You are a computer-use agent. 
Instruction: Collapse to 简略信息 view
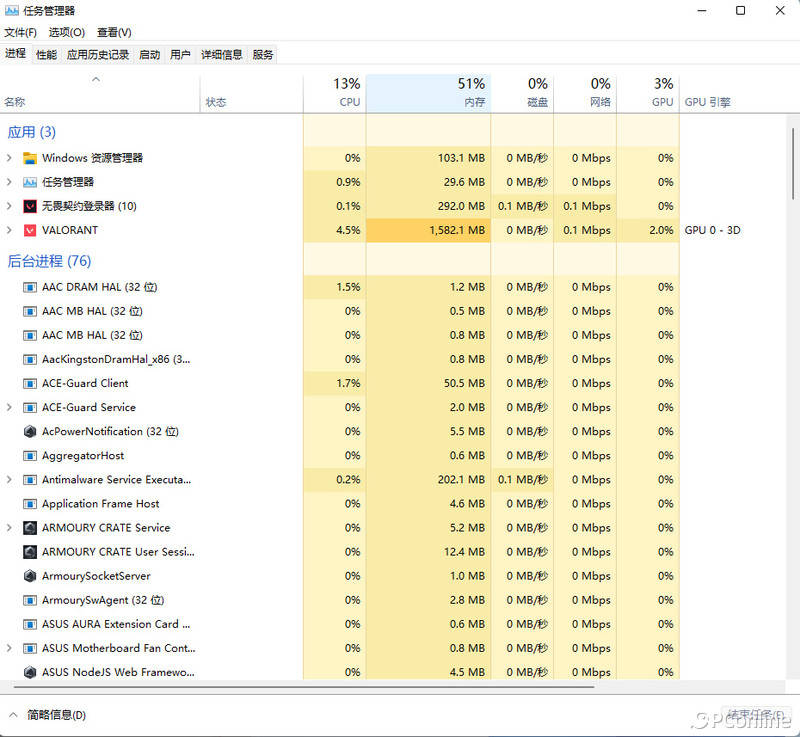click(x=47, y=715)
